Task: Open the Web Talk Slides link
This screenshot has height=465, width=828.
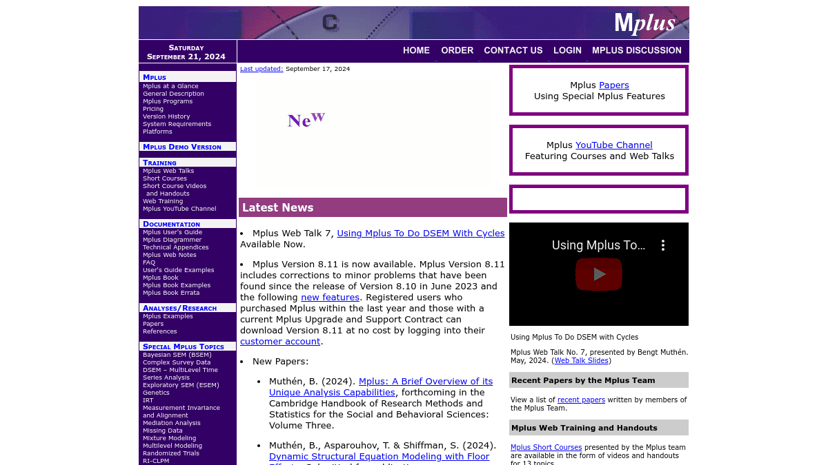Action: [x=581, y=361]
